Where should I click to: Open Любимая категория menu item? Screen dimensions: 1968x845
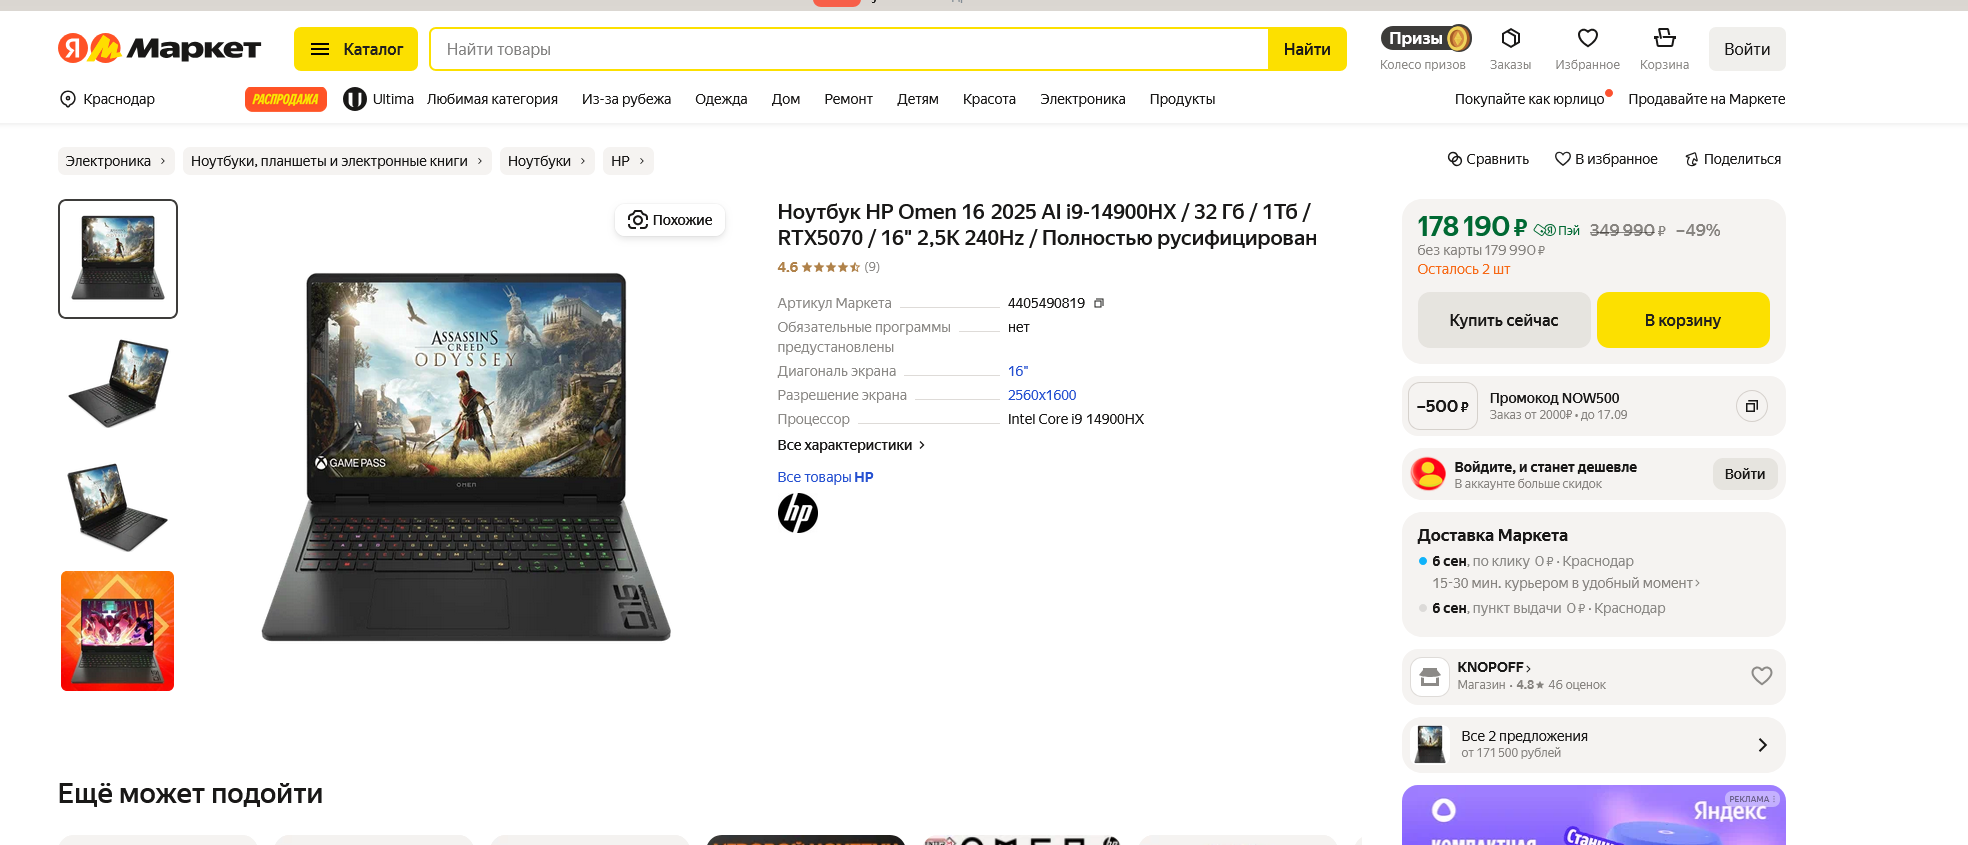tap(492, 99)
